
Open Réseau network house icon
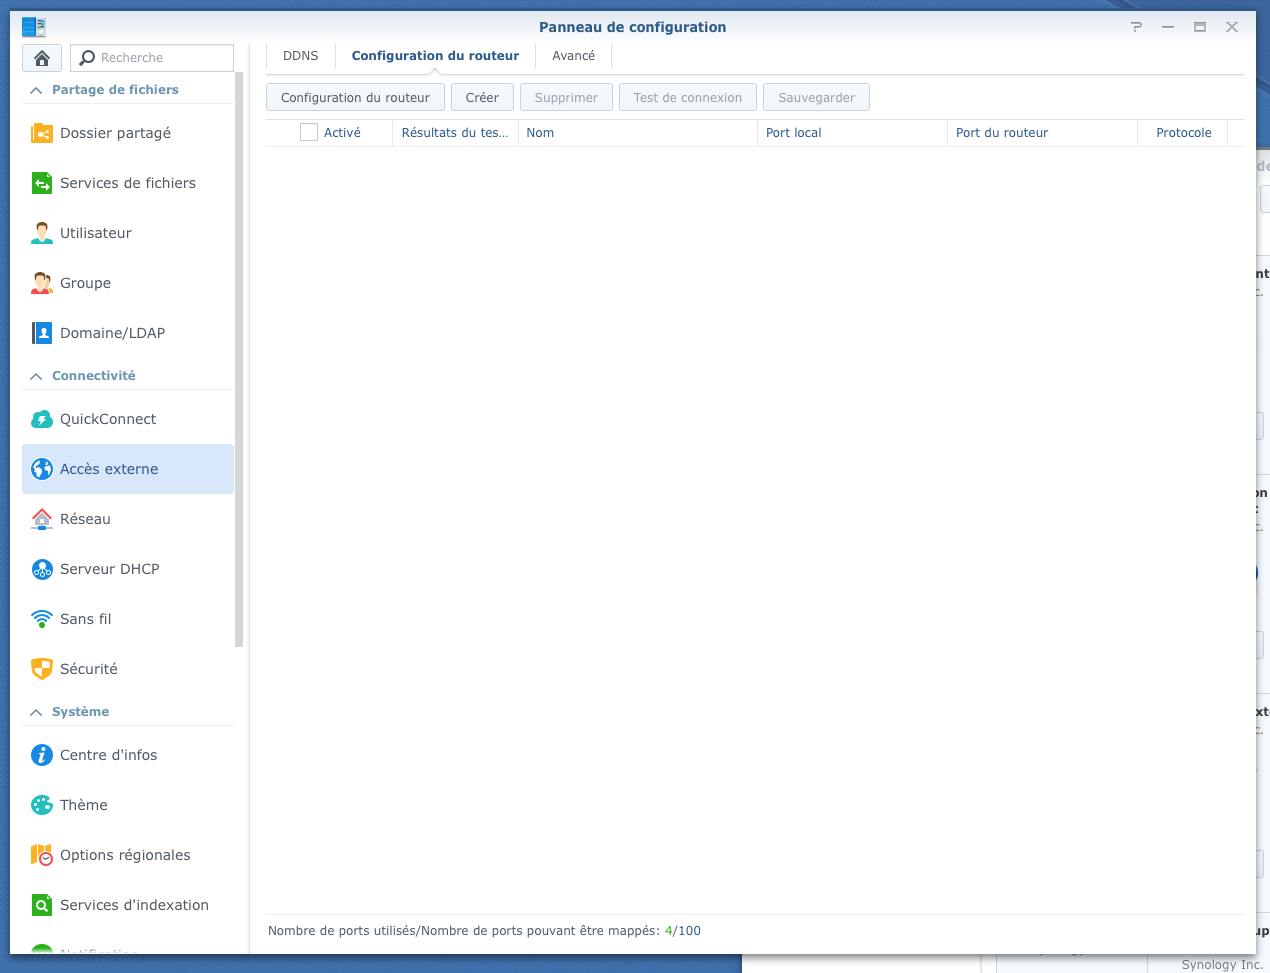click(x=42, y=519)
